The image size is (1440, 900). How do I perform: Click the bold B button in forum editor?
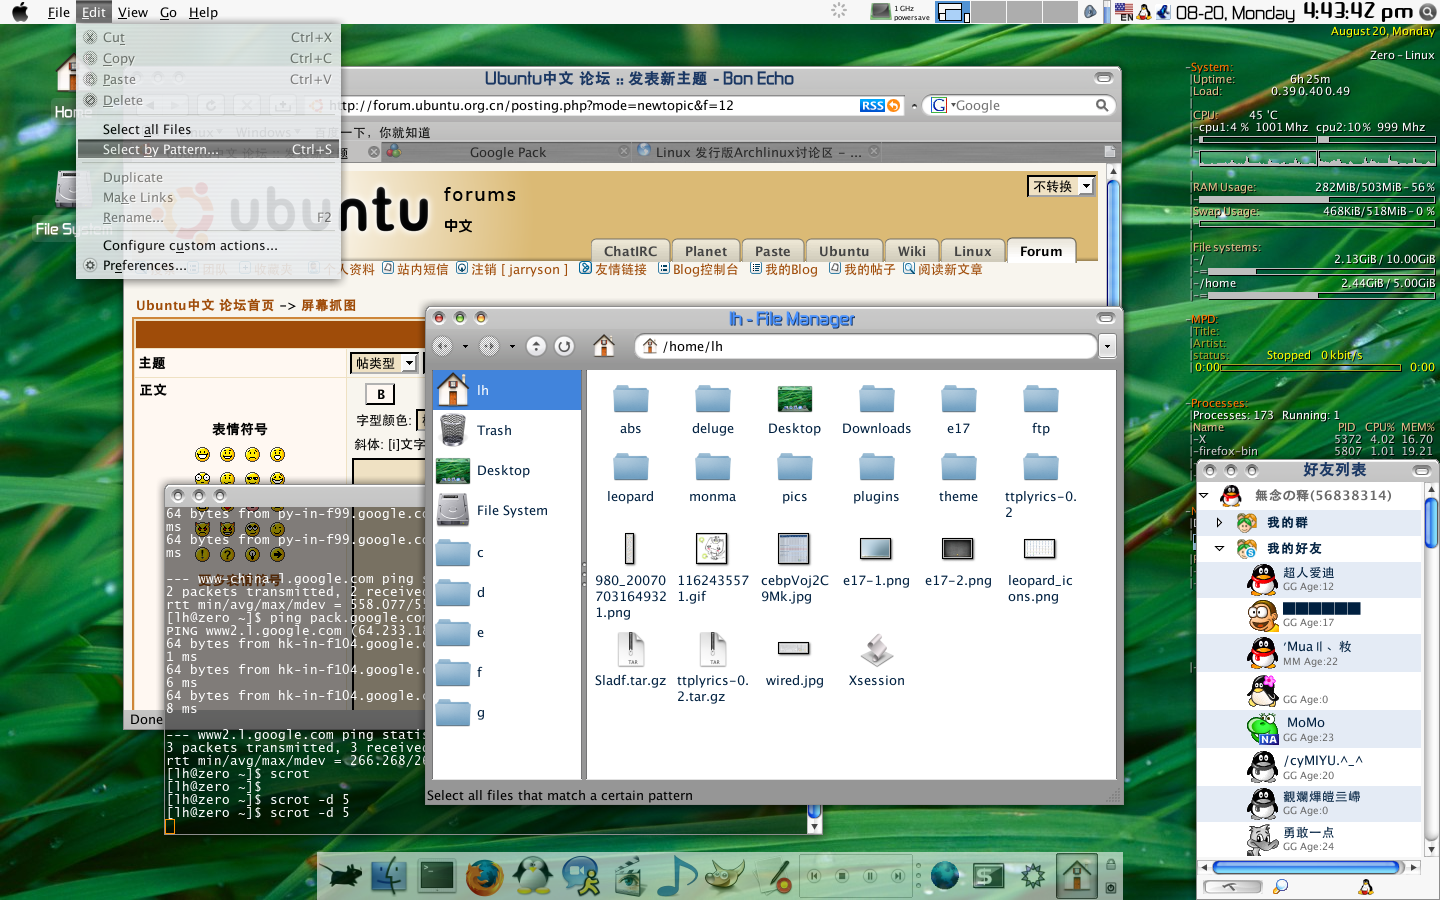coord(380,394)
